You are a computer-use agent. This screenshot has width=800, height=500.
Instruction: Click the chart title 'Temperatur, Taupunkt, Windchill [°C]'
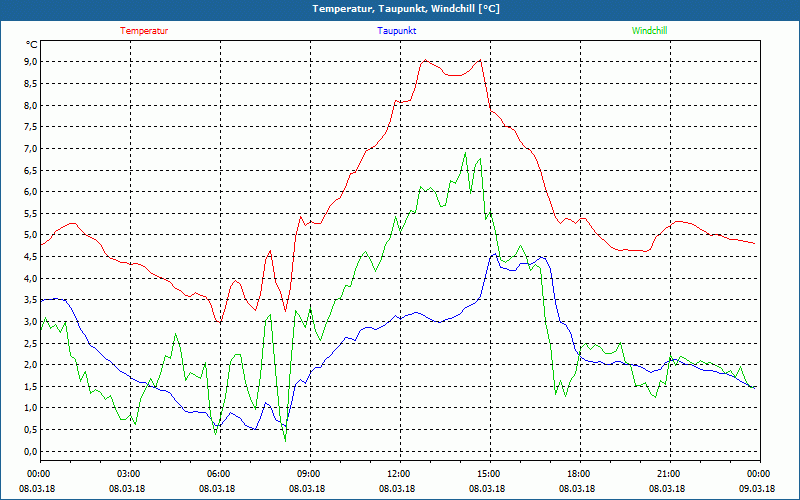[x=406, y=9]
